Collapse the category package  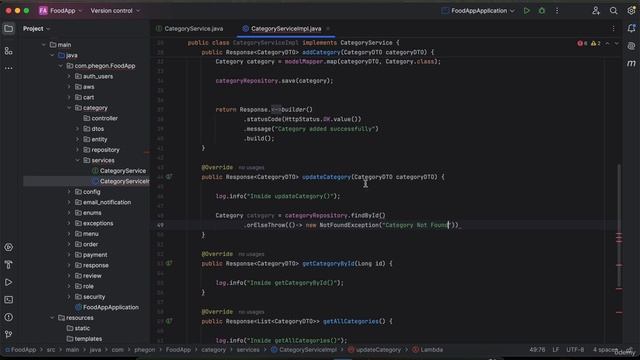(69, 108)
